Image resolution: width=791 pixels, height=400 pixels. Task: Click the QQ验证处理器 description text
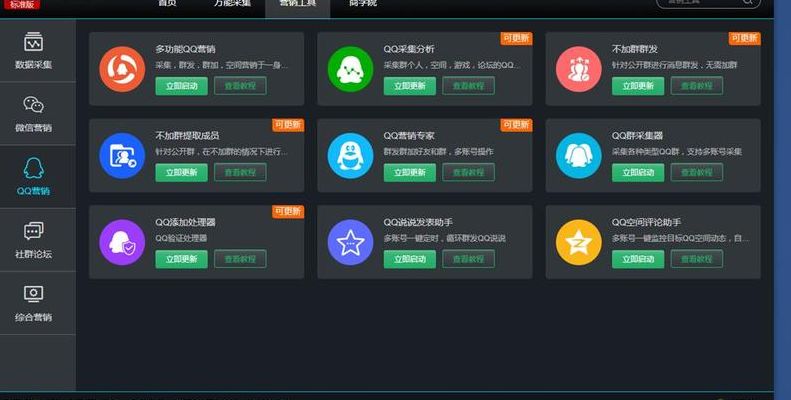click(181, 238)
